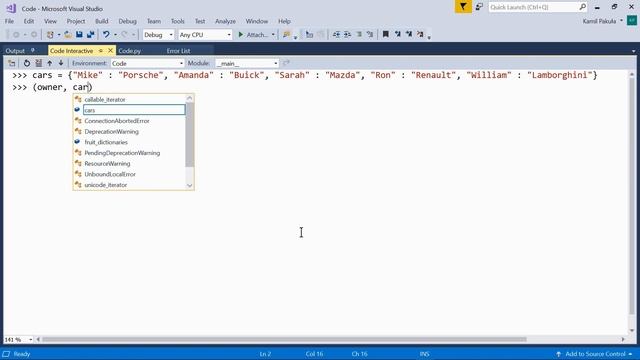This screenshot has width=640, height=360.
Task: Expand the Undo history dropdown arrow
Action: point(116,35)
